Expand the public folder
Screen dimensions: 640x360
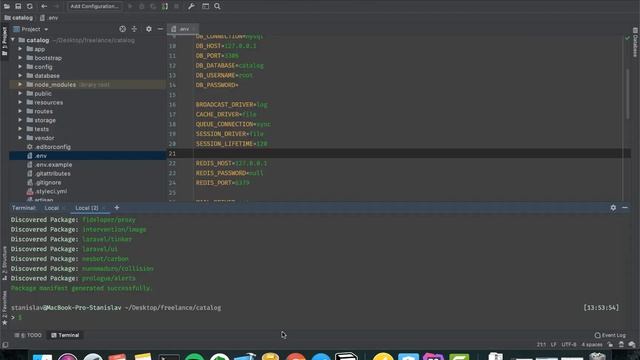[x=20, y=93]
